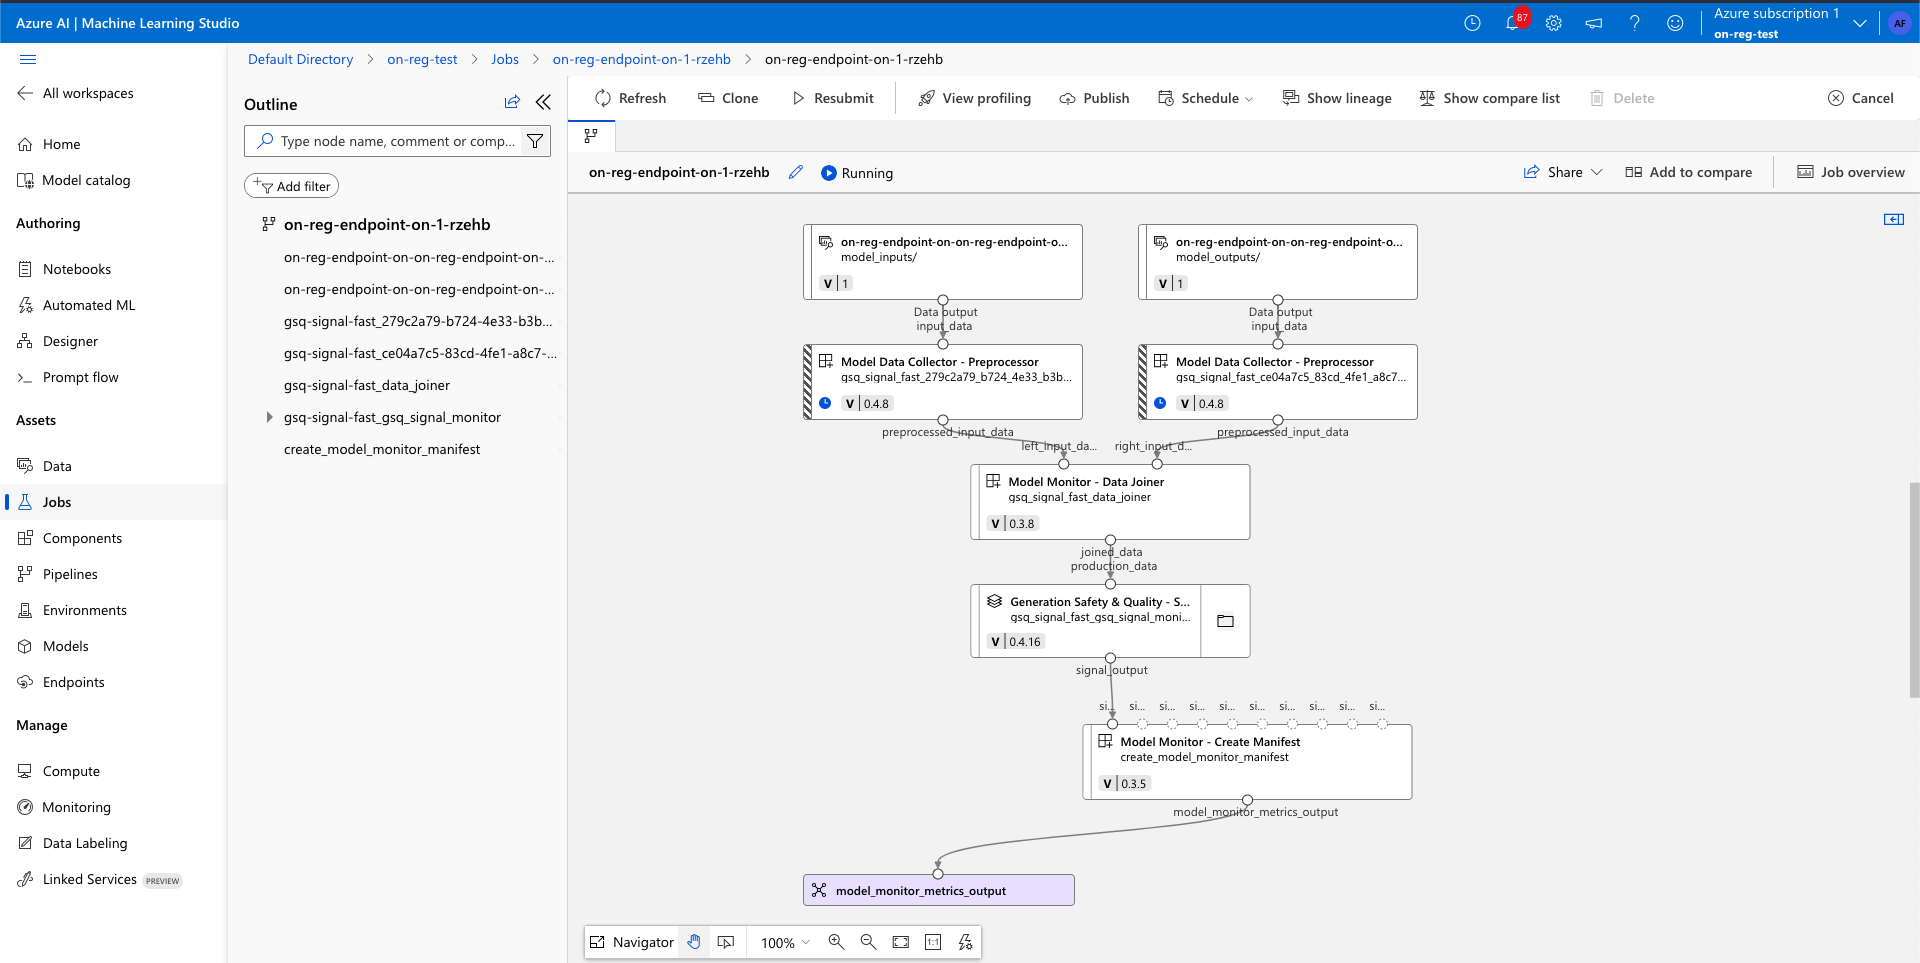Viewport: 1920px width, 963px height.
Task: Zoom in on the canvas
Action: [x=837, y=942]
